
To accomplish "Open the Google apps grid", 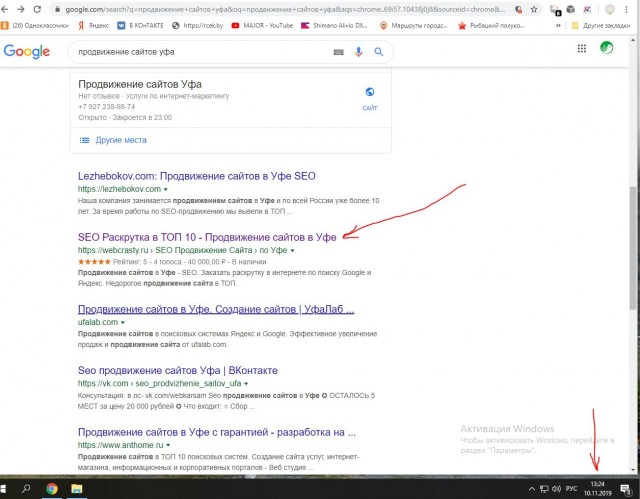I will coord(582,49).
